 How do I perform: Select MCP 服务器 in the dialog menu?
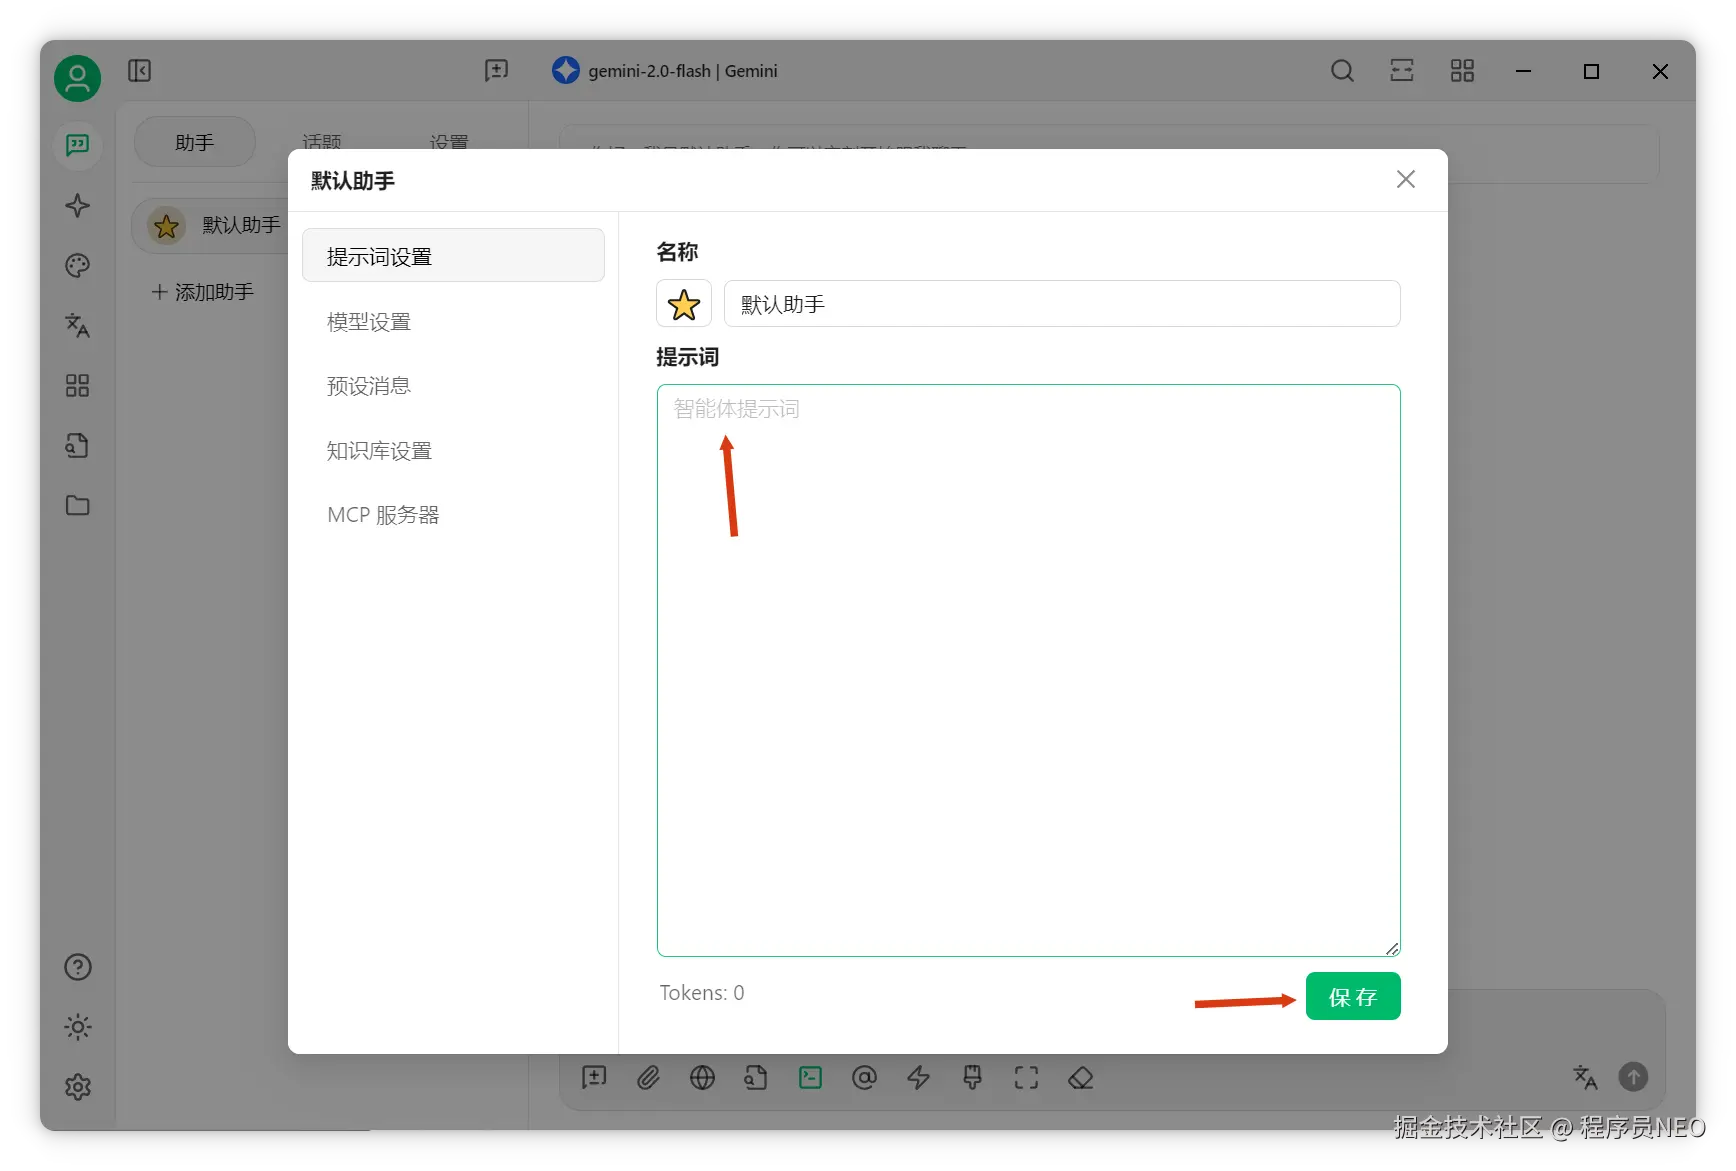453,515
